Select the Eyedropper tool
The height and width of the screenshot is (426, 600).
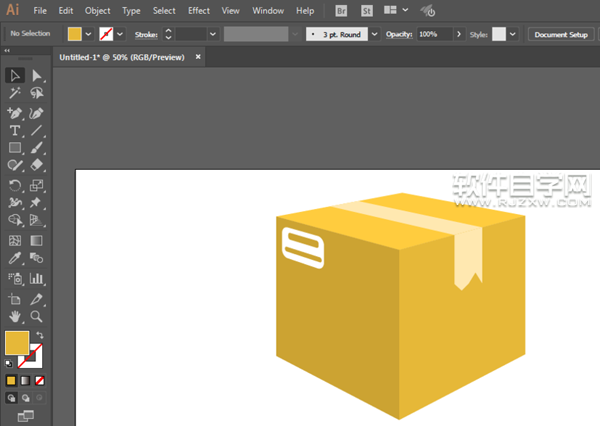click(x=15, y=259)
